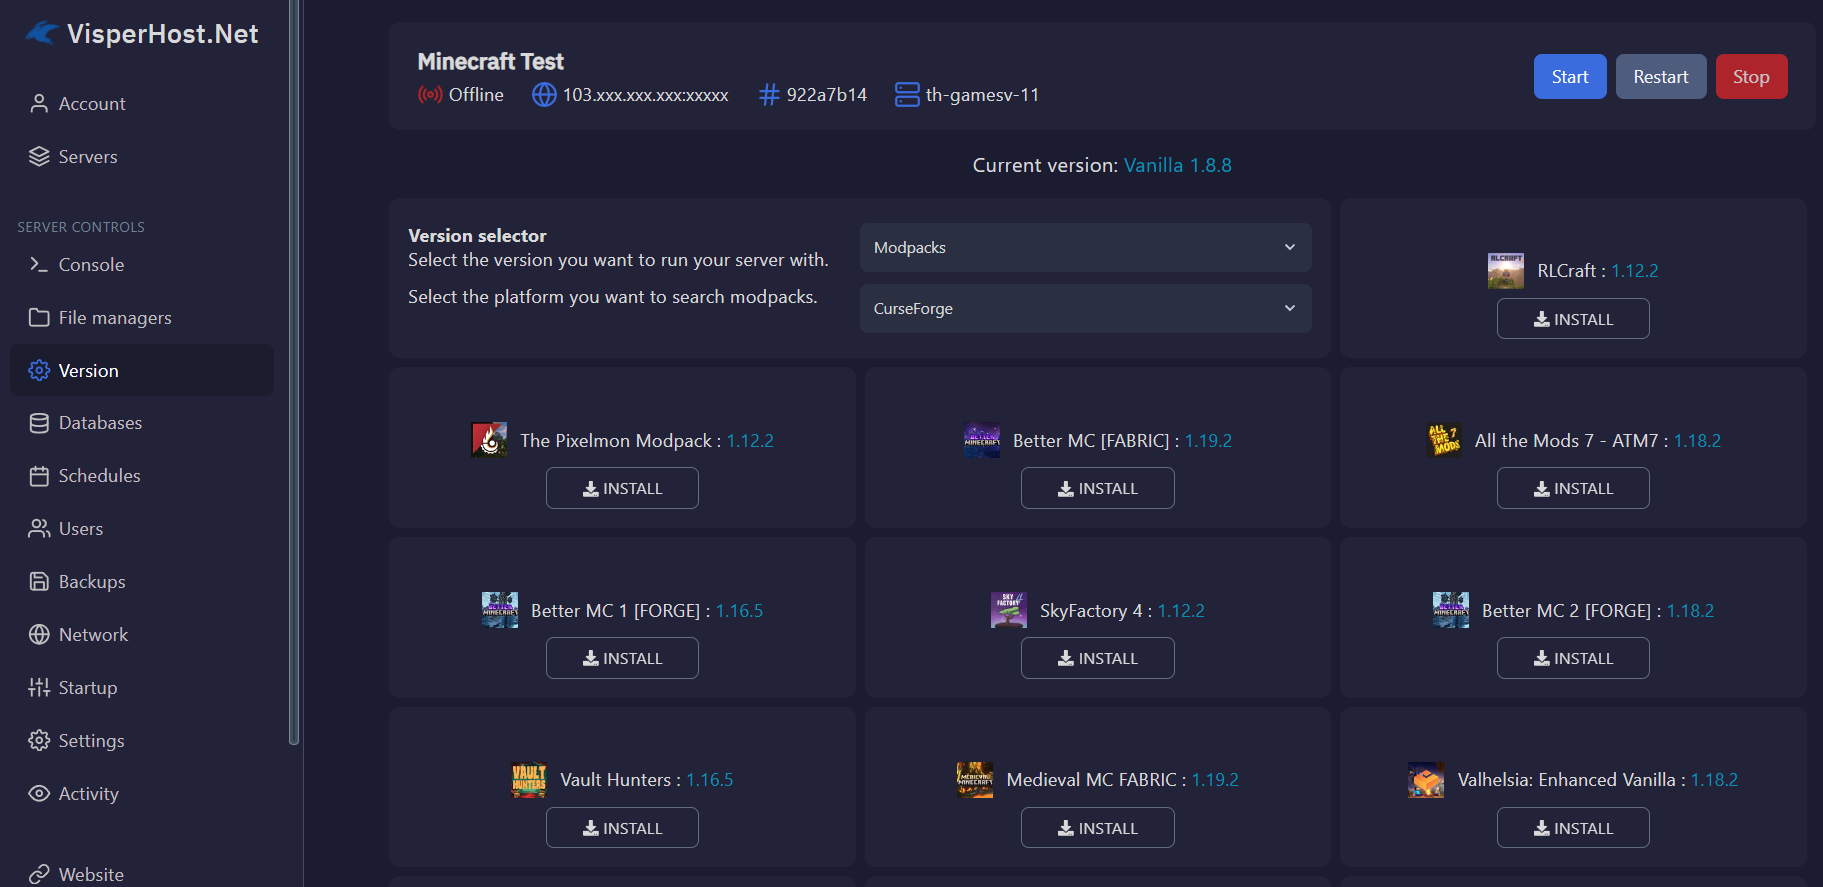Image resolution: width=1823 pixels, height=887 pixels.
Task: Click the globe icon beside the IP address
Action: 544,95
